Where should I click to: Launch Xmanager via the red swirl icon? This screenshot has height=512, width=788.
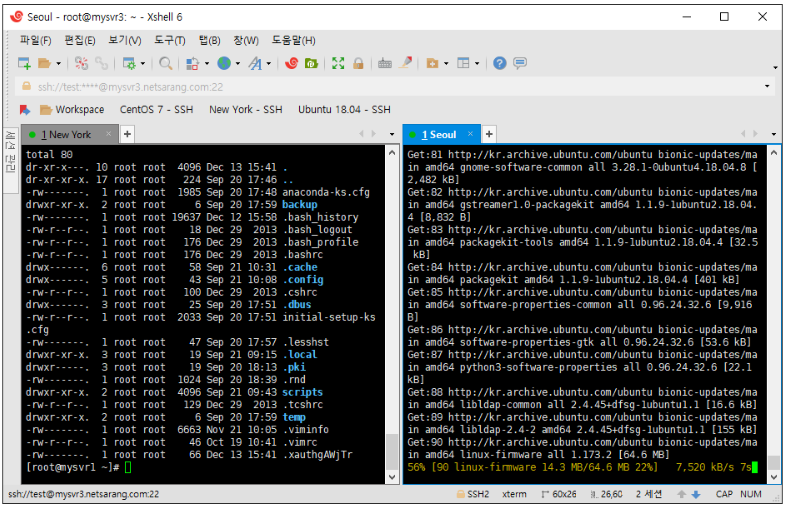[x=291, y=63]
